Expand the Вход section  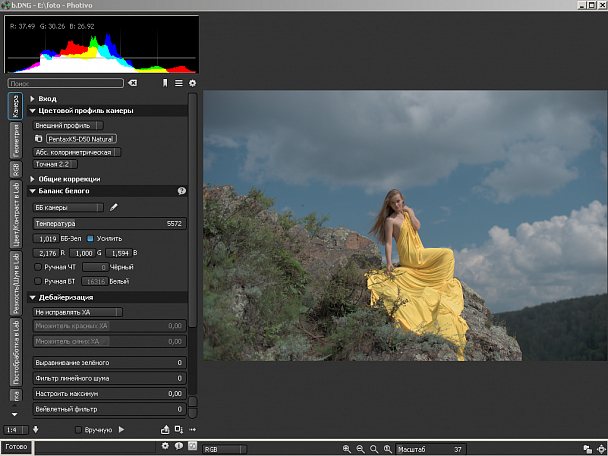click(32, 99)
